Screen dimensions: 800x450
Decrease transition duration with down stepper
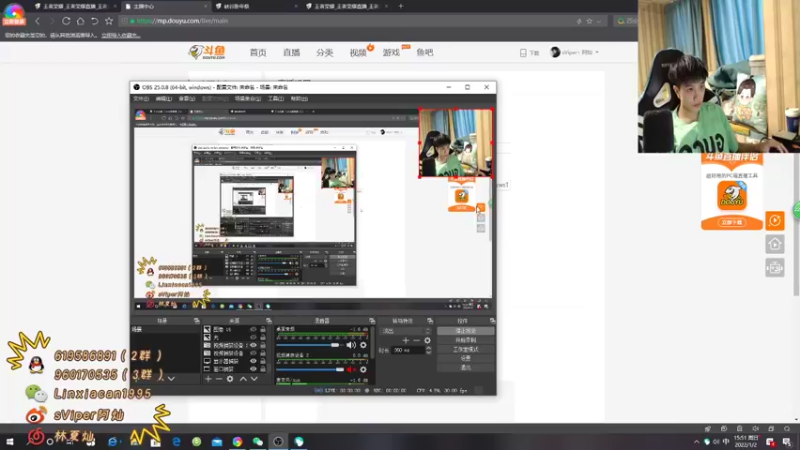coord(428,353)
